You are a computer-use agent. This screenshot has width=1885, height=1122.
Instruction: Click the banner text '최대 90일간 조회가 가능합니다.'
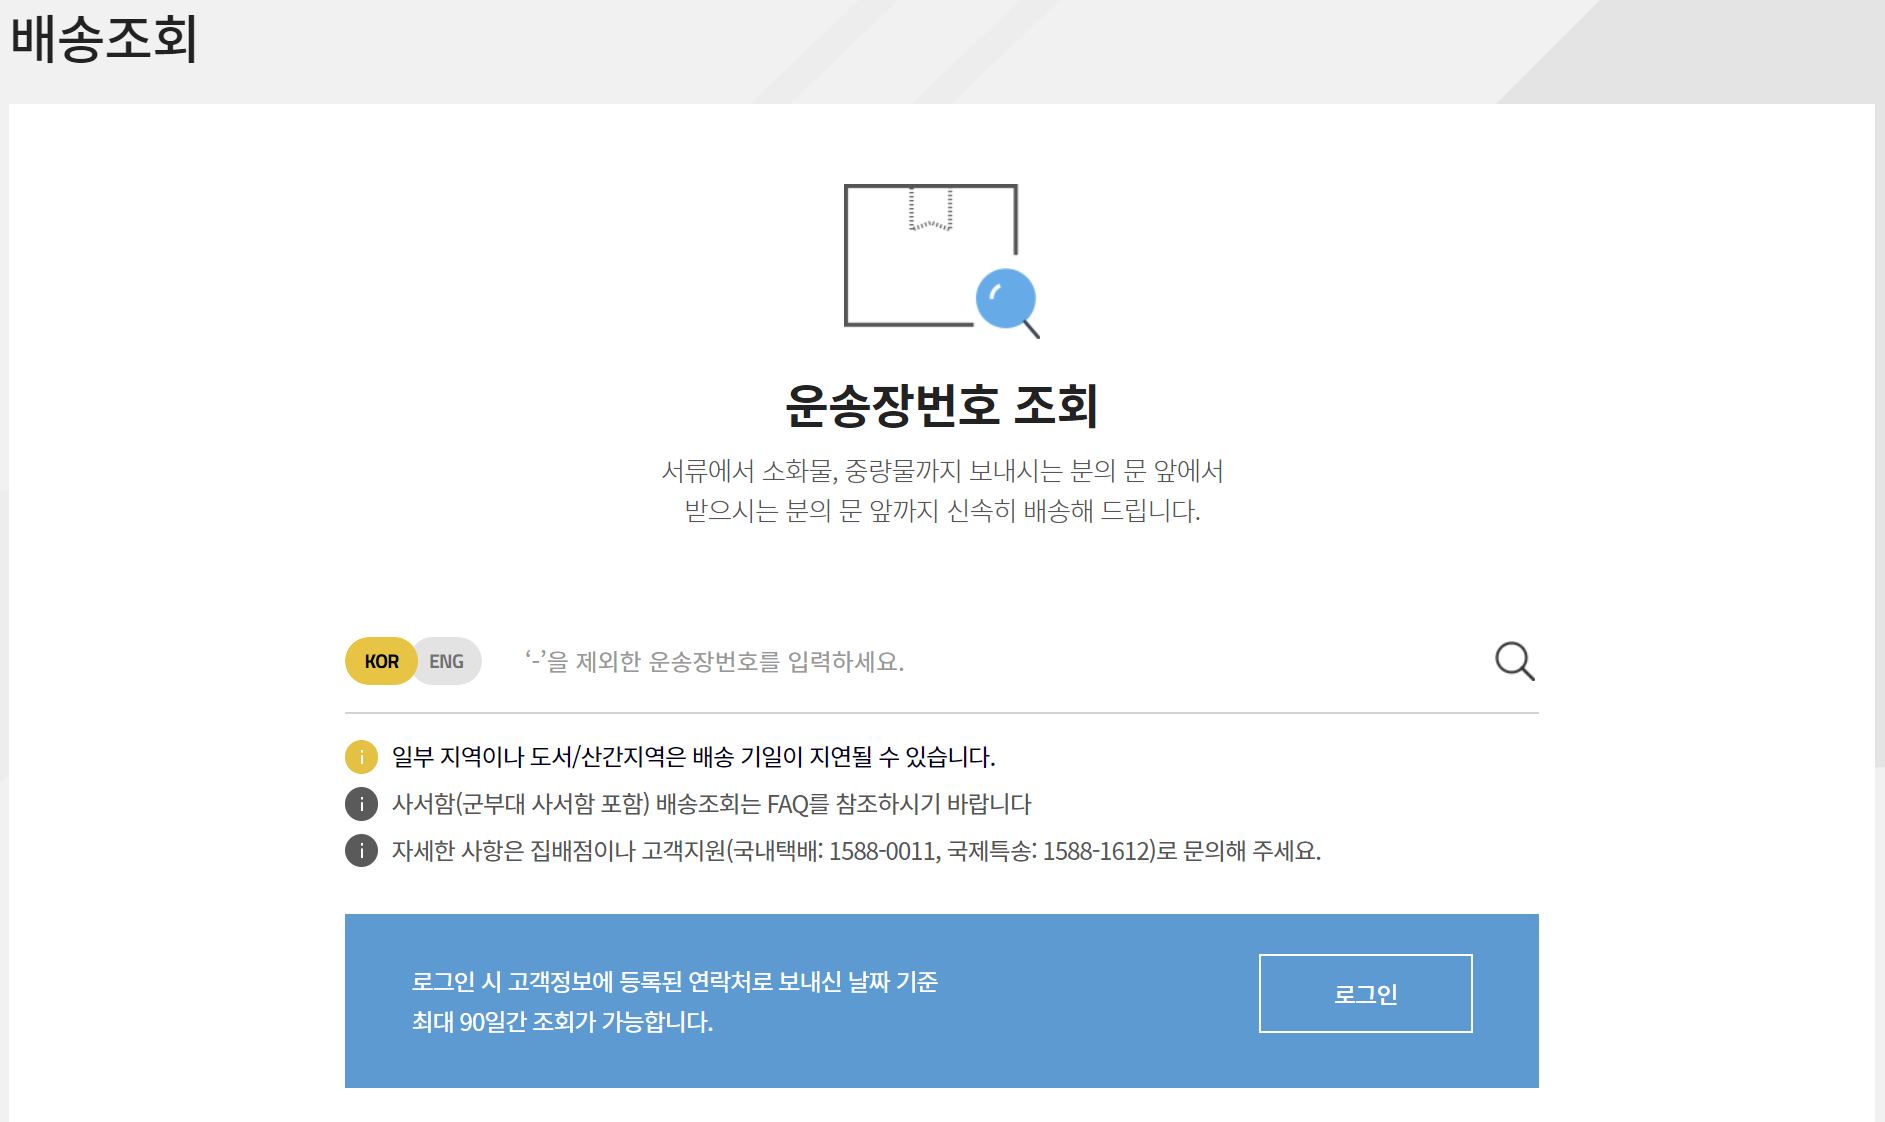click(562, 1022)
